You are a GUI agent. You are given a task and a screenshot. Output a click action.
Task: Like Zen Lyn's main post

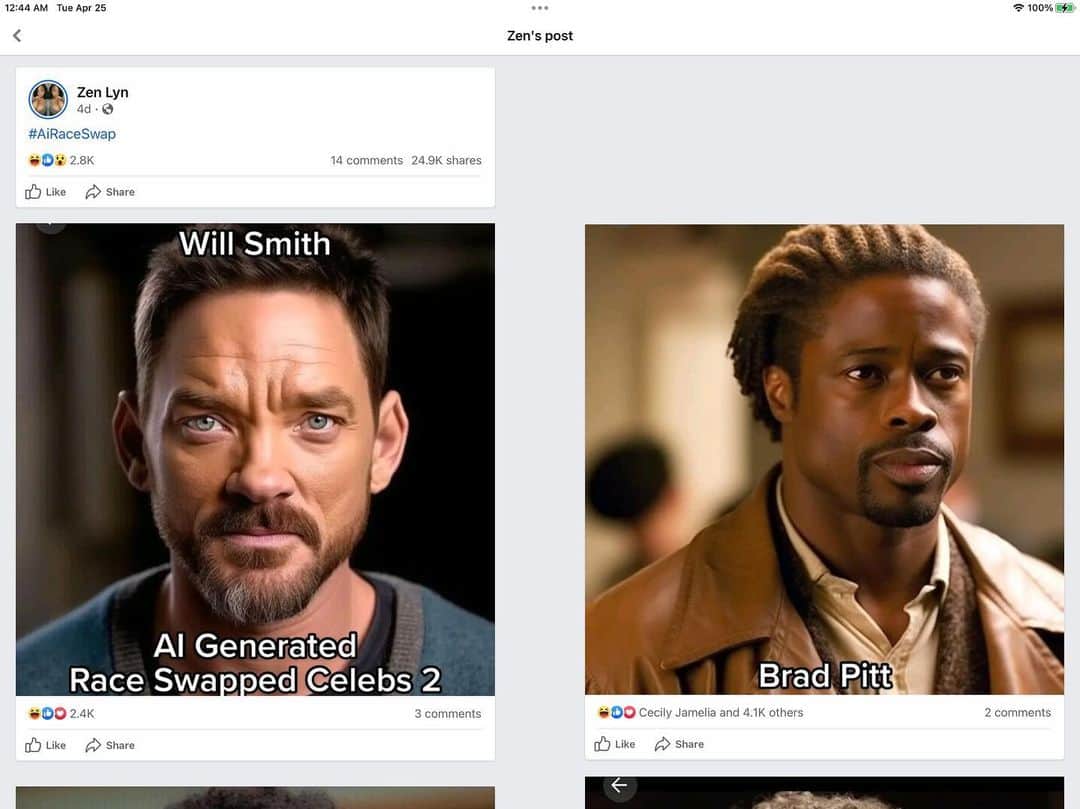pos(45,192)
